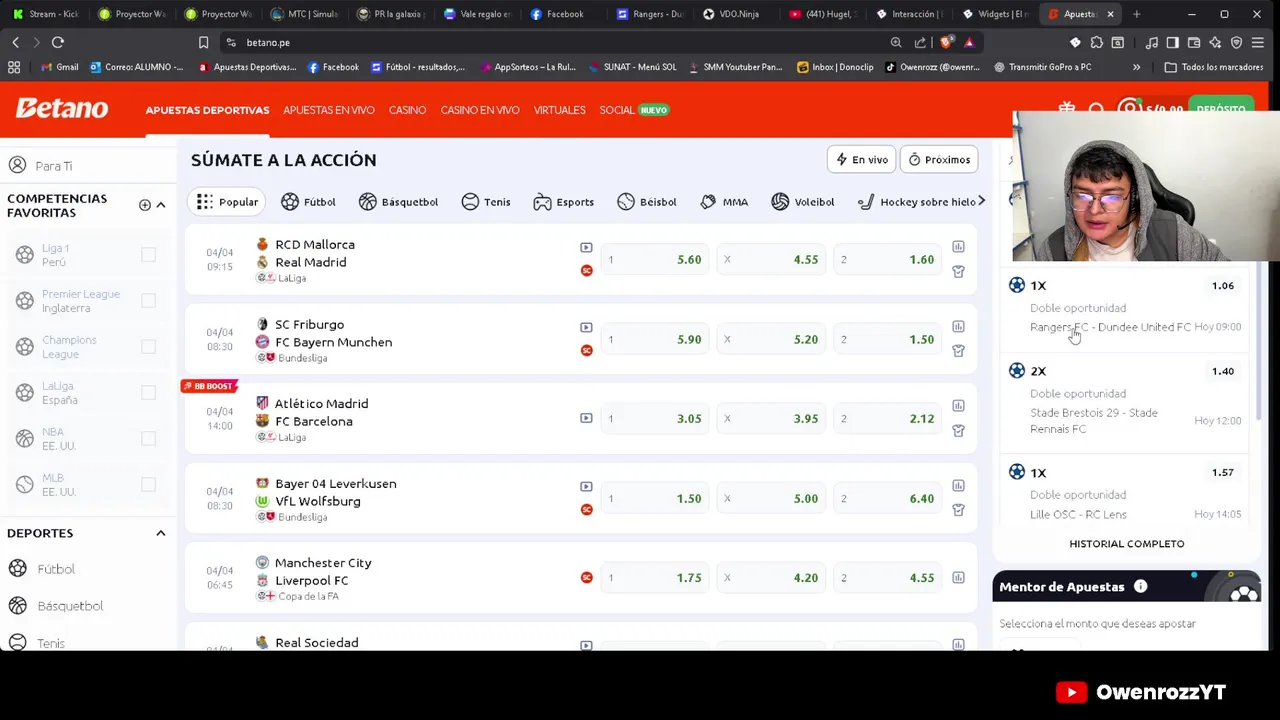The image size is (1280, 720).
Task: Show more sports using the right arrow
Action: (x=981, y=201)
